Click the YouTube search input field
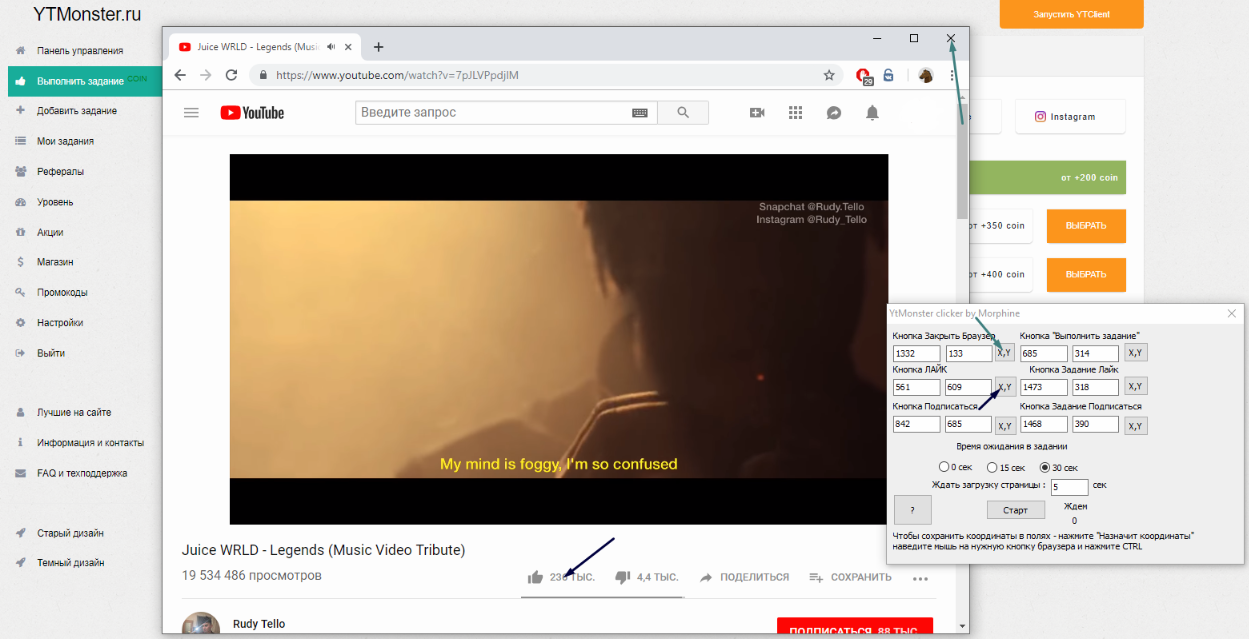This screenshot has height=639, width=1249. point(490,113)
